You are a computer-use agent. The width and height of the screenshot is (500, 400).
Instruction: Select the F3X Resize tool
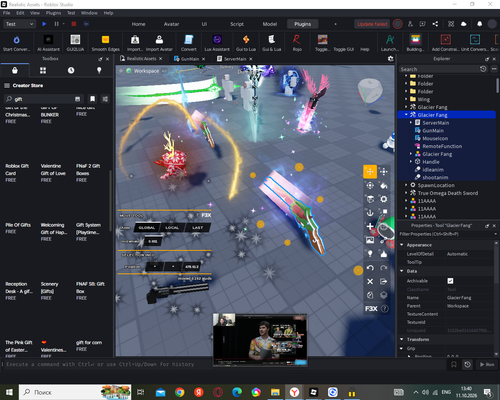[x=384, y=172]
